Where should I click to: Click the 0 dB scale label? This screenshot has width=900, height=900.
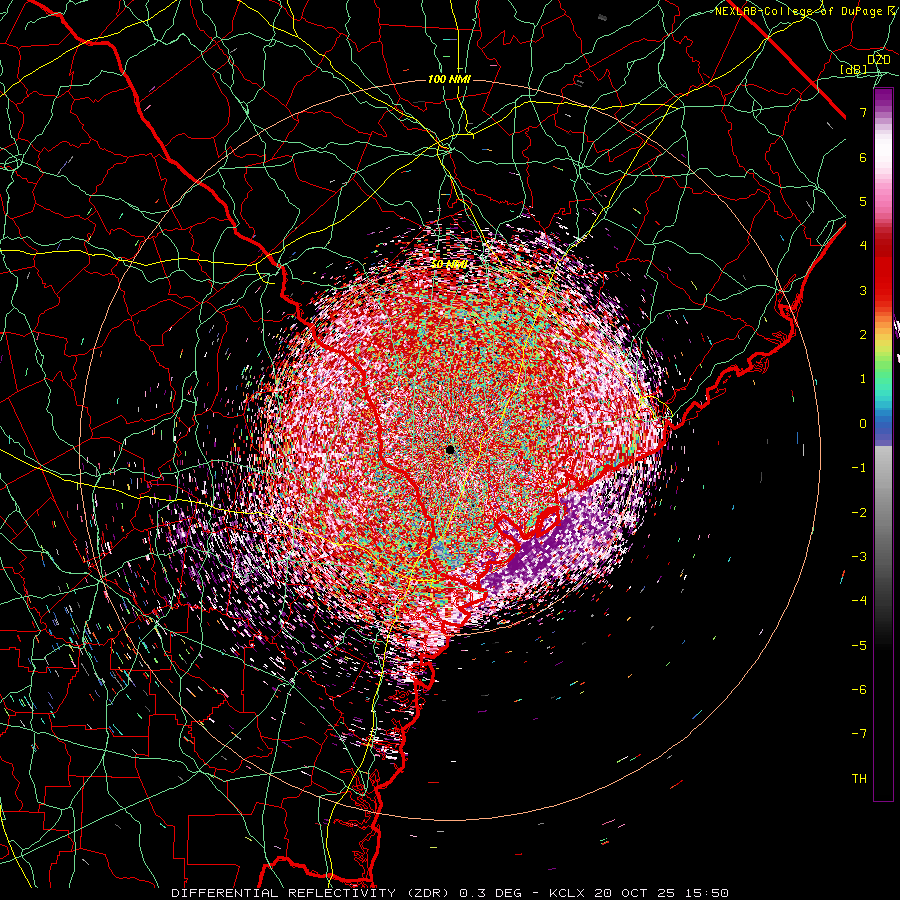[x=863, y=424]
